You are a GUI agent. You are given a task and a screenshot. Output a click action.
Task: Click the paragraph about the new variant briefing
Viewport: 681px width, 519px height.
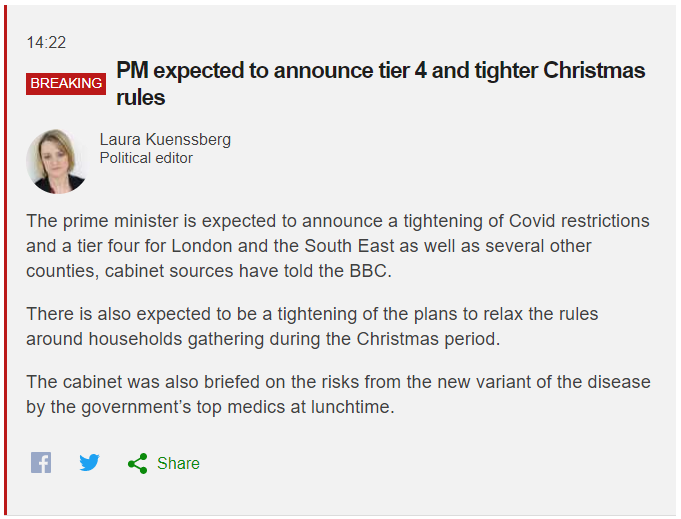pos(338,395)
